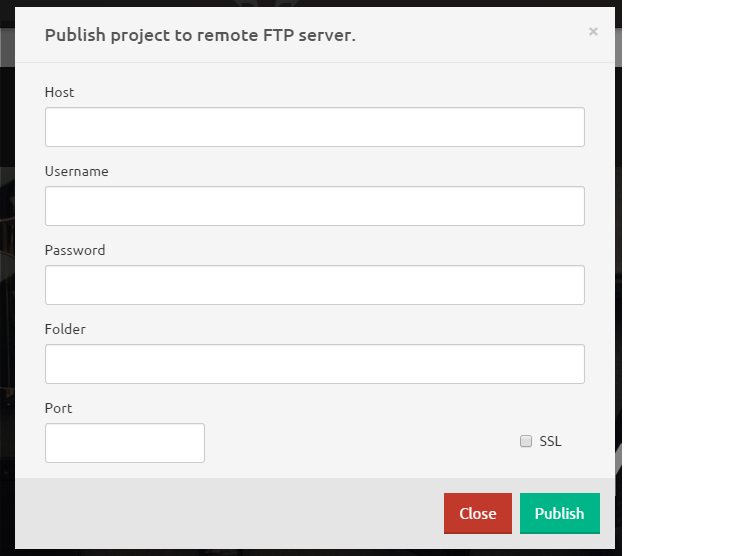
Task: Click the 'Publish project to remote FTP server.' title
Action: [x=200, y=35]
